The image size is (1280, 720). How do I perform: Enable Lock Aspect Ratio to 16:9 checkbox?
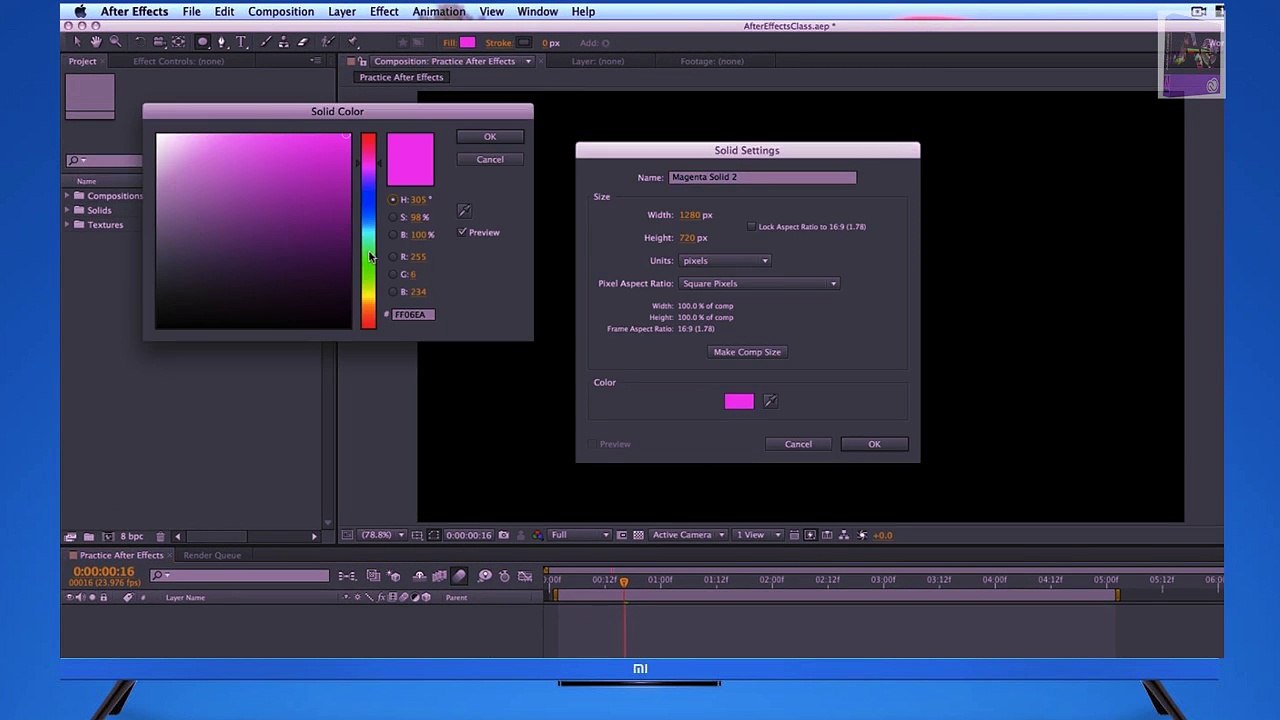tap(751, 226)
